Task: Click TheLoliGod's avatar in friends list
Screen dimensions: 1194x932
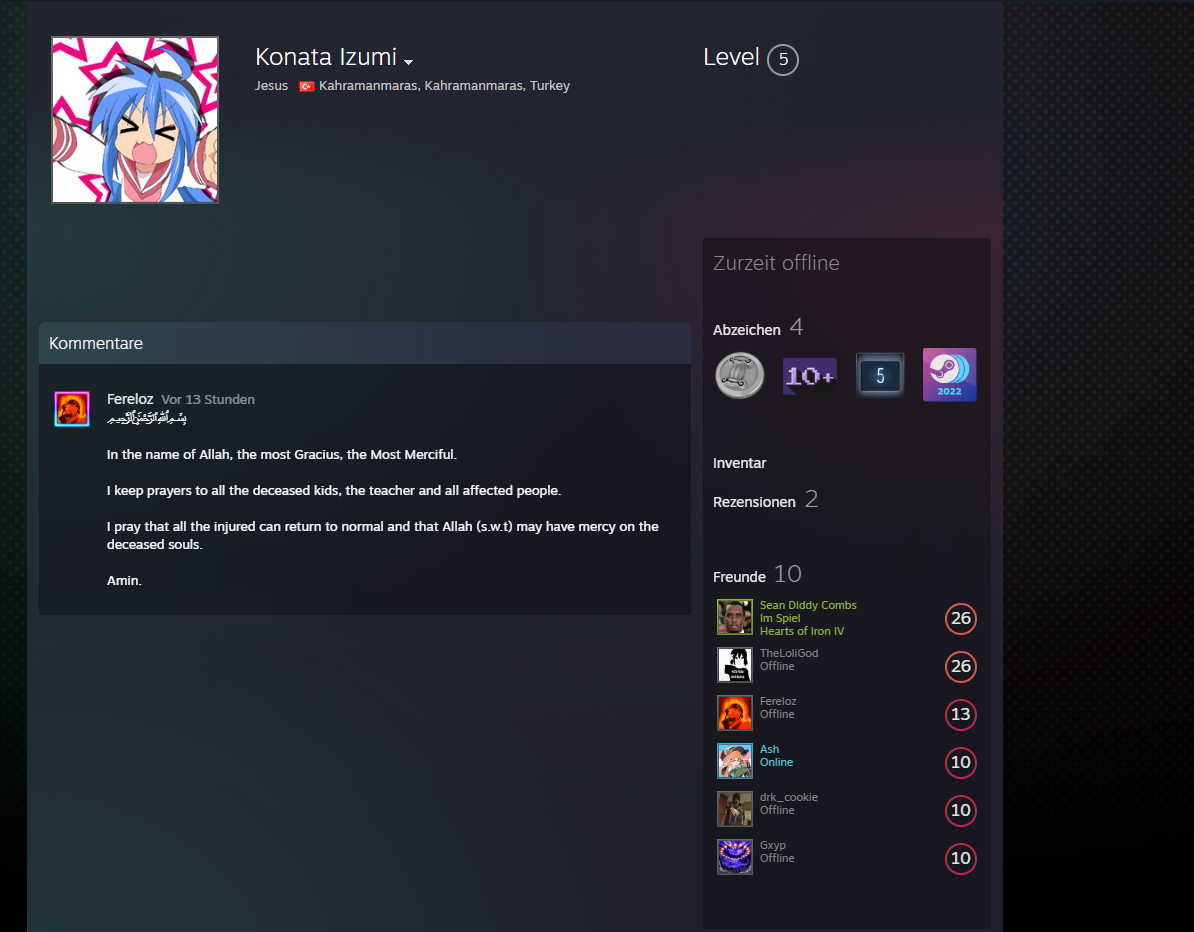Action: 735,665
